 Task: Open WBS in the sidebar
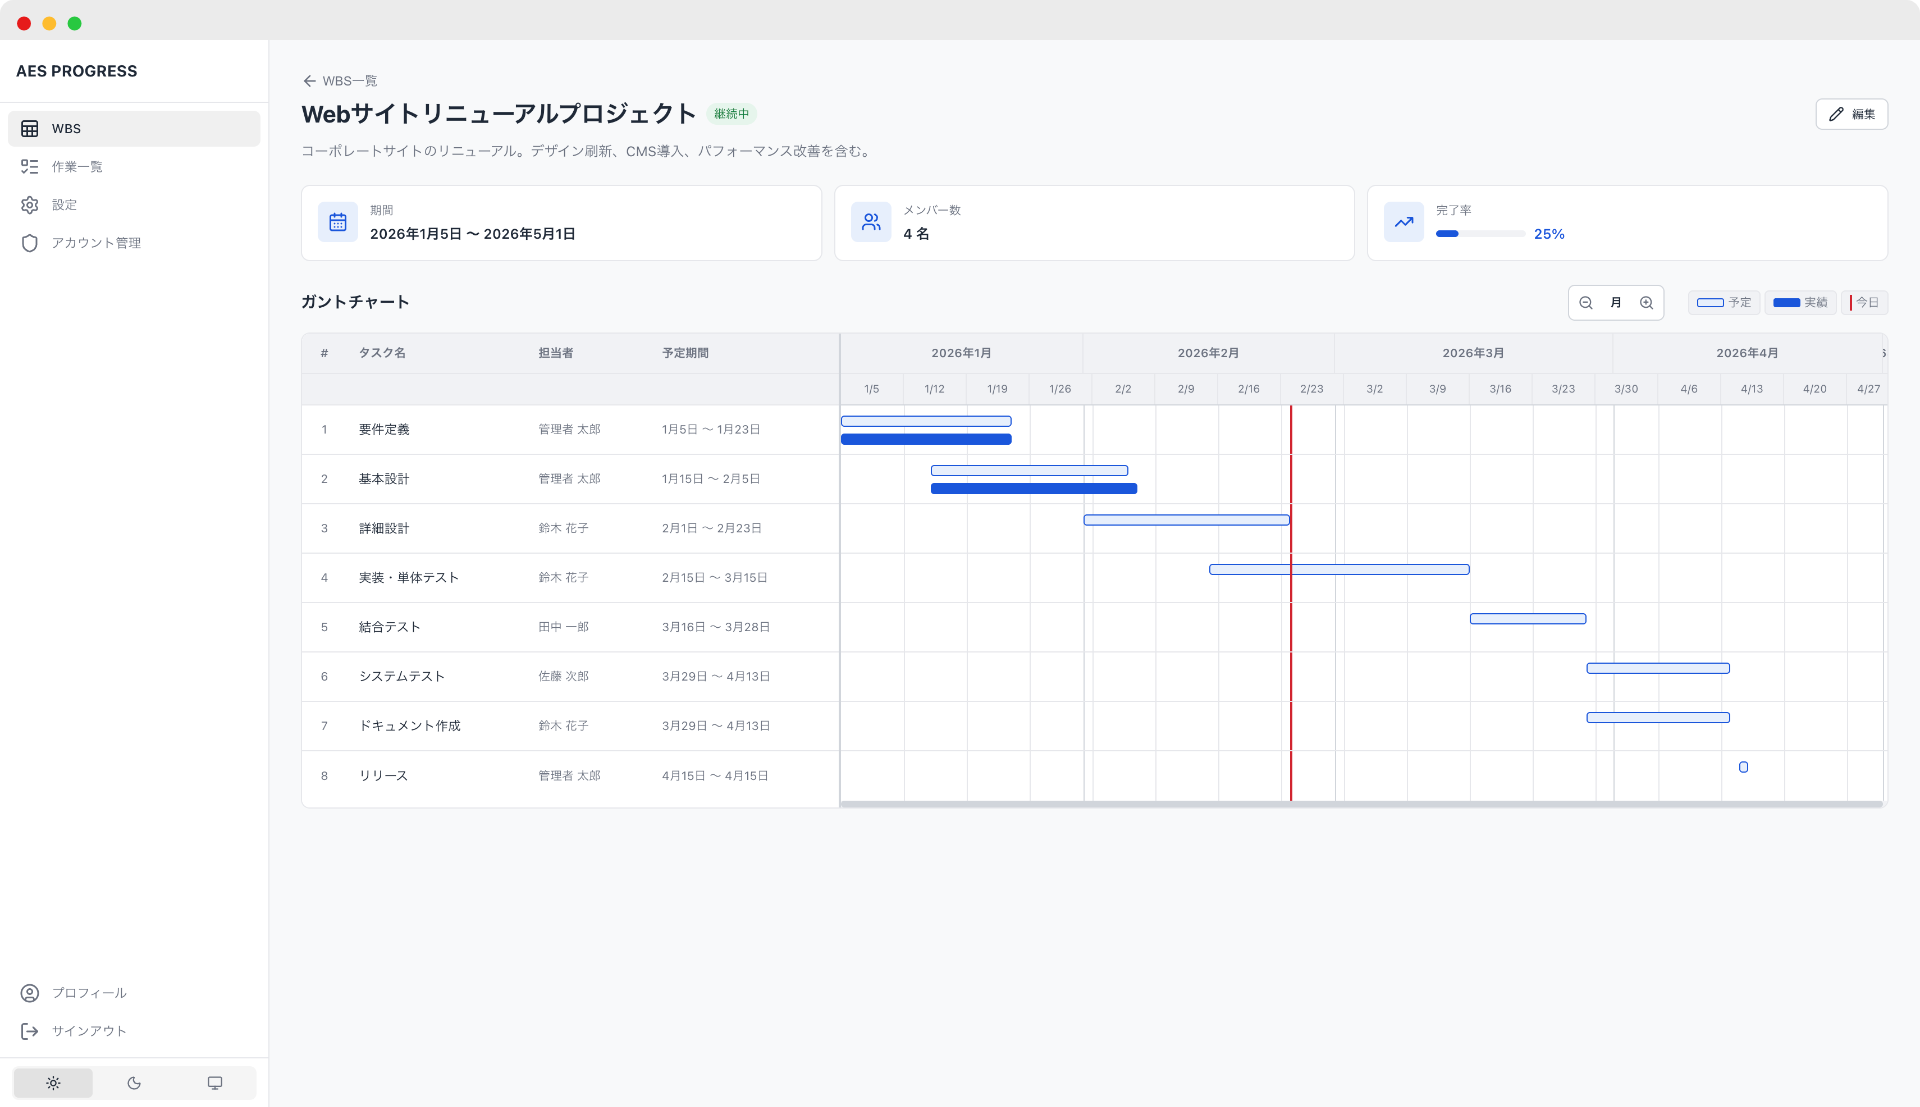tap(134, 129)
